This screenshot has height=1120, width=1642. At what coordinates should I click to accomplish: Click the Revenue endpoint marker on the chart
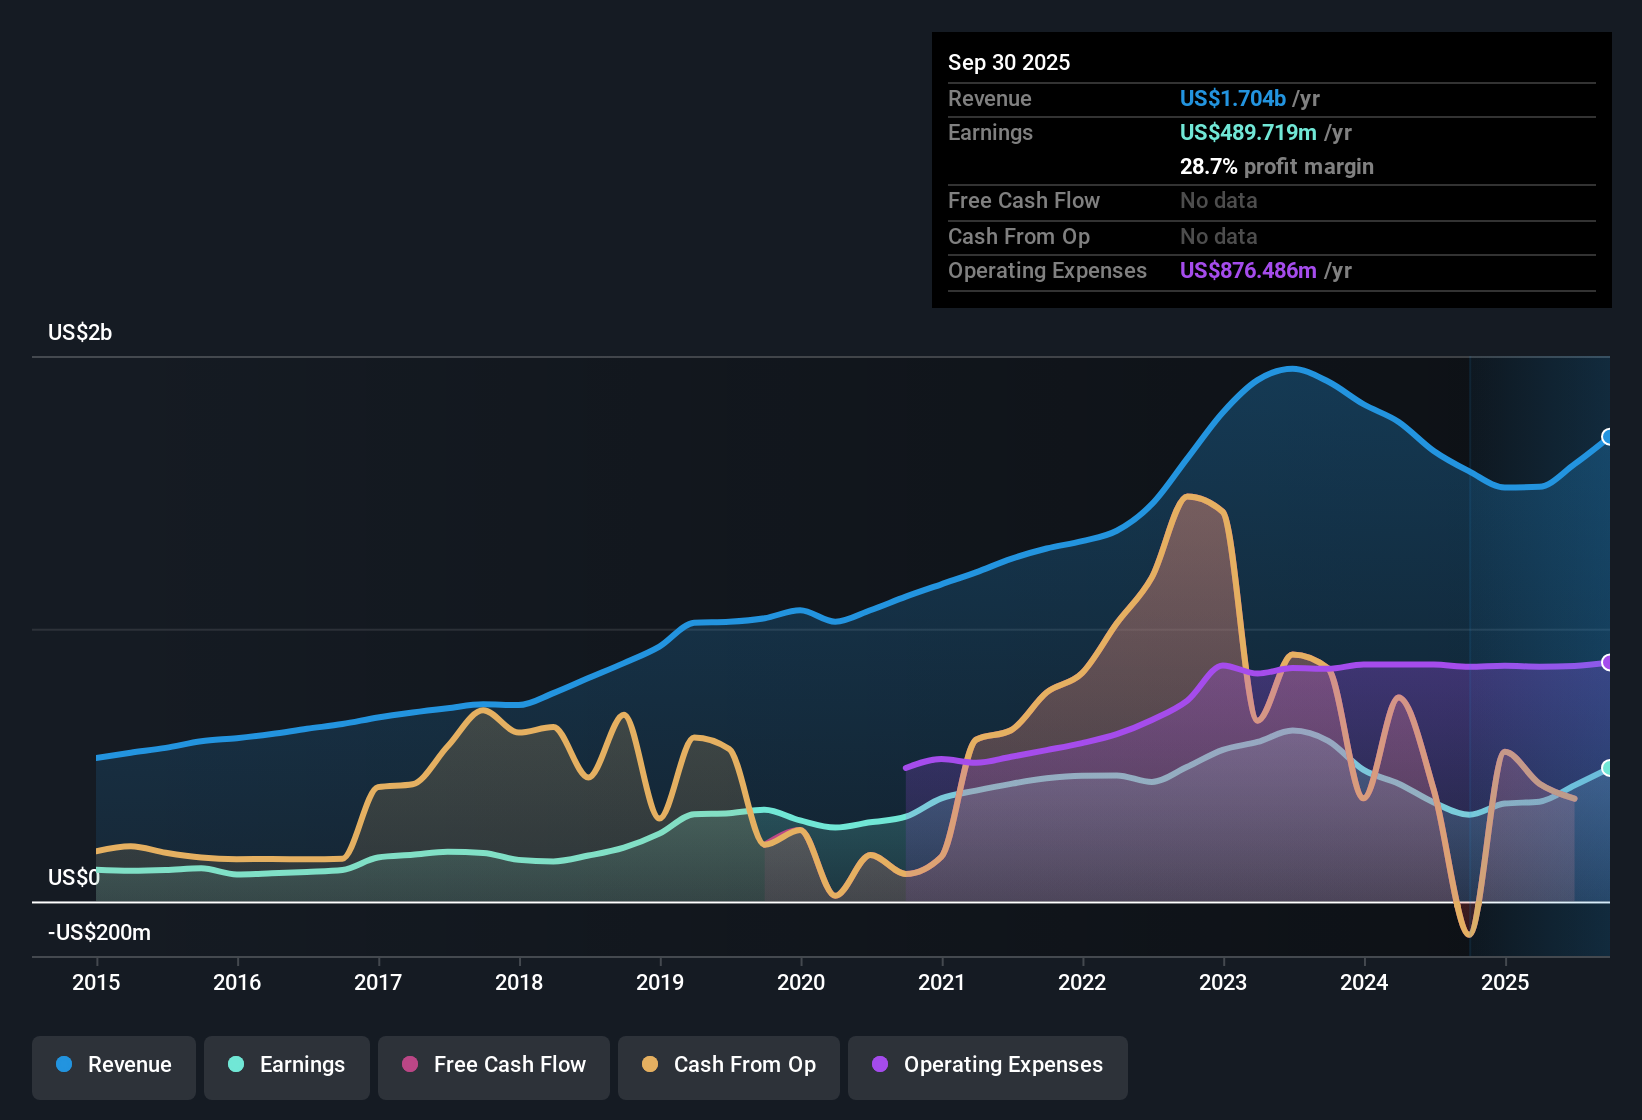1608,436
